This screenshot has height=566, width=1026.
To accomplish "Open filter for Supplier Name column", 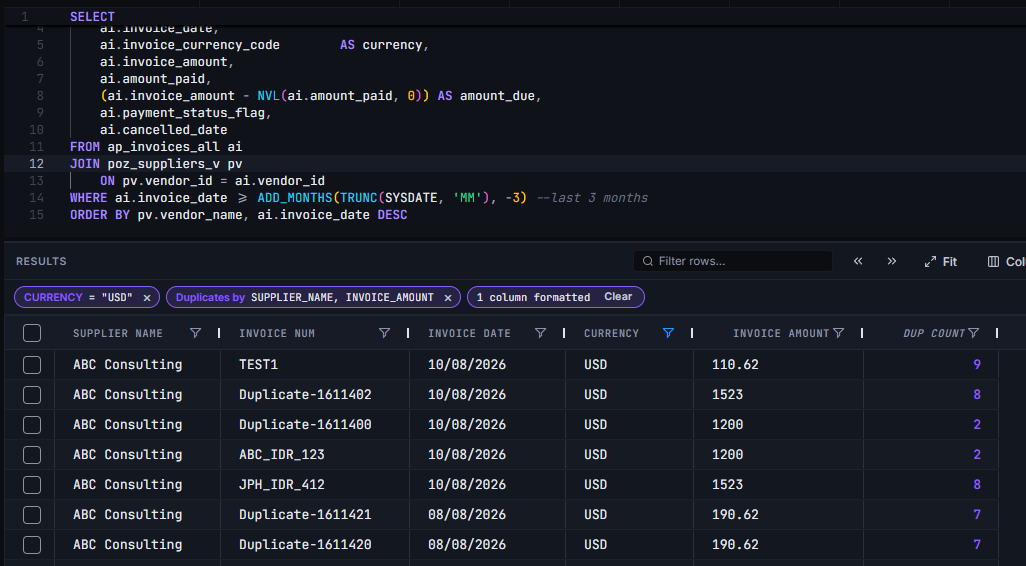I will pyautogui.click(x=195, y=333).
